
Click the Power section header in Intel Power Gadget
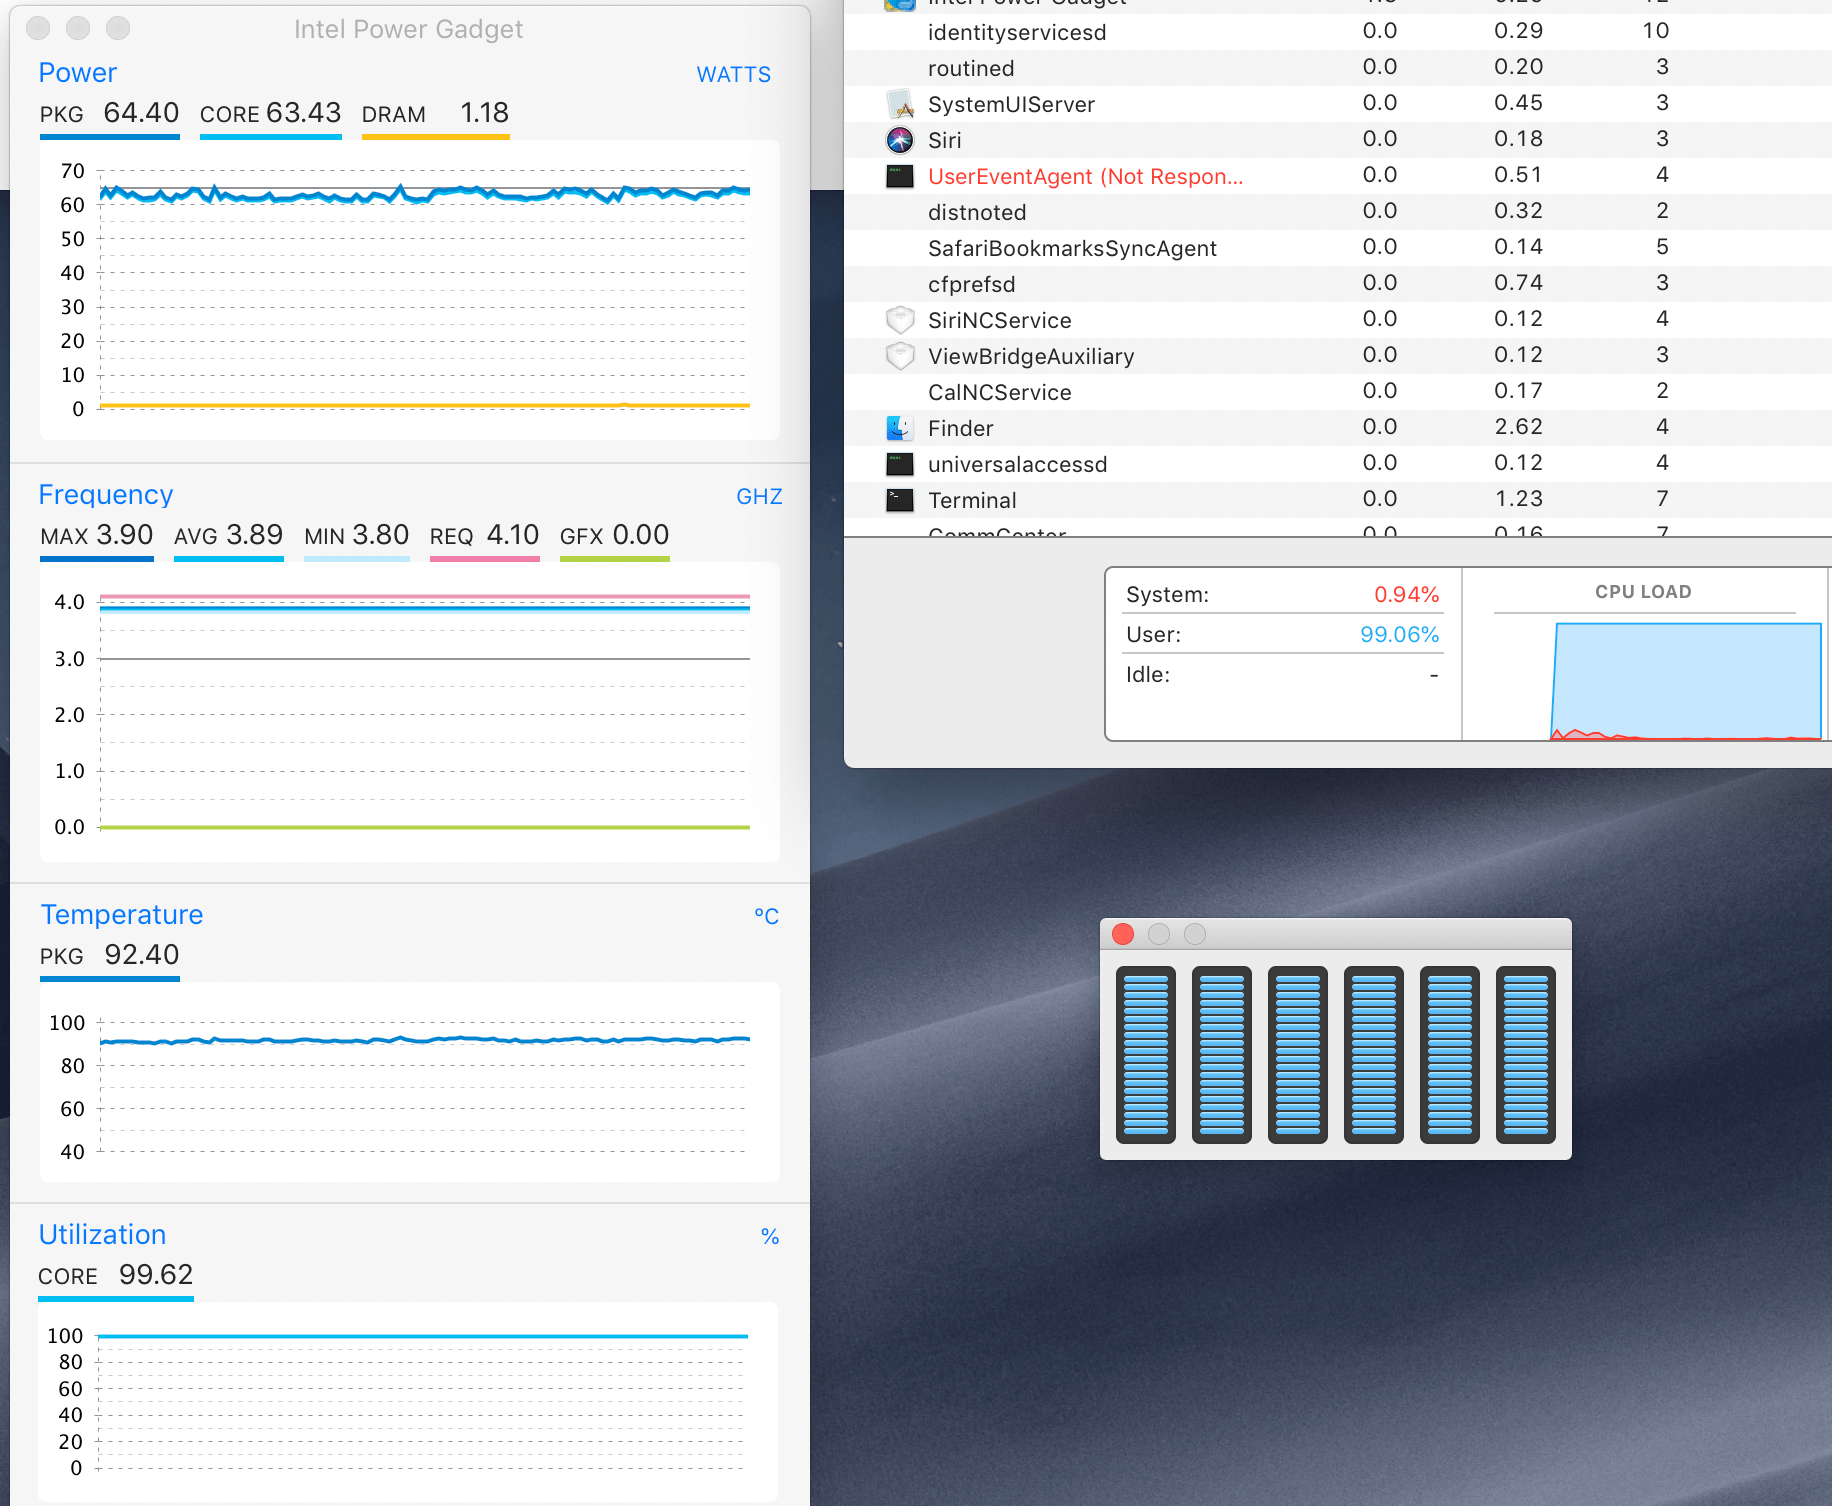point(77,72)
